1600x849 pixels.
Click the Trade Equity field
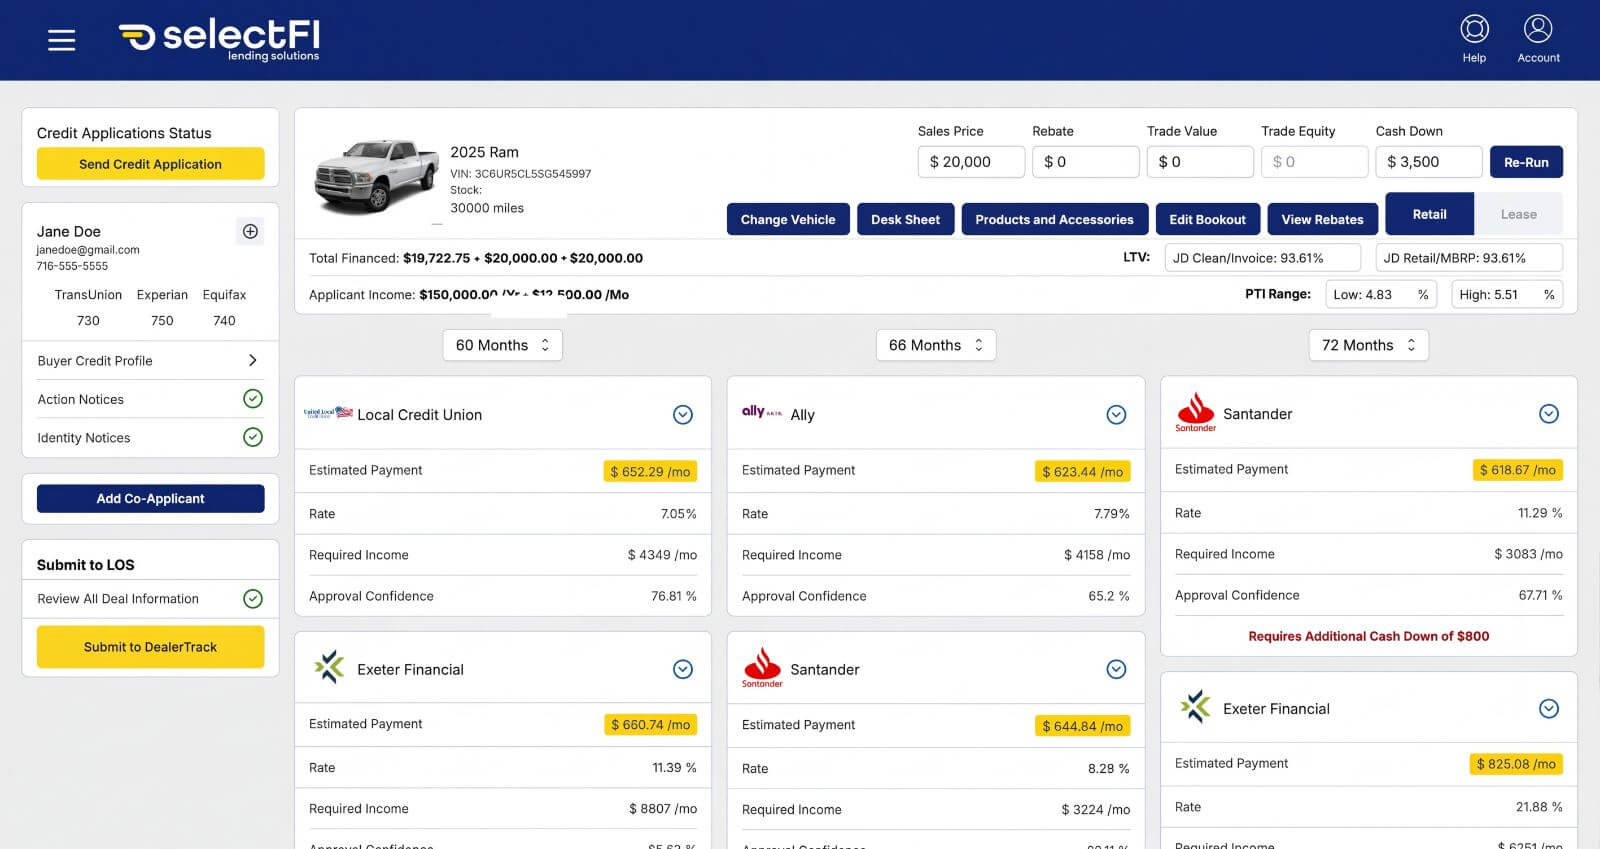1315,162
